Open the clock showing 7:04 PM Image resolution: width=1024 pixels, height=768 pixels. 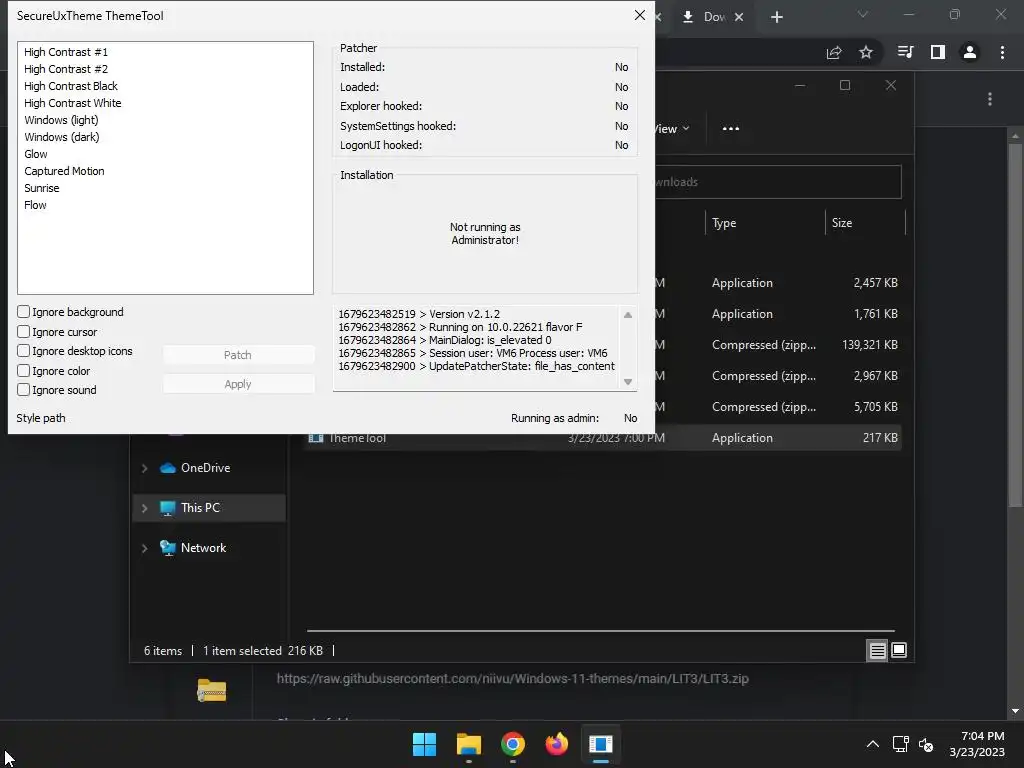[x=976, y=744]
